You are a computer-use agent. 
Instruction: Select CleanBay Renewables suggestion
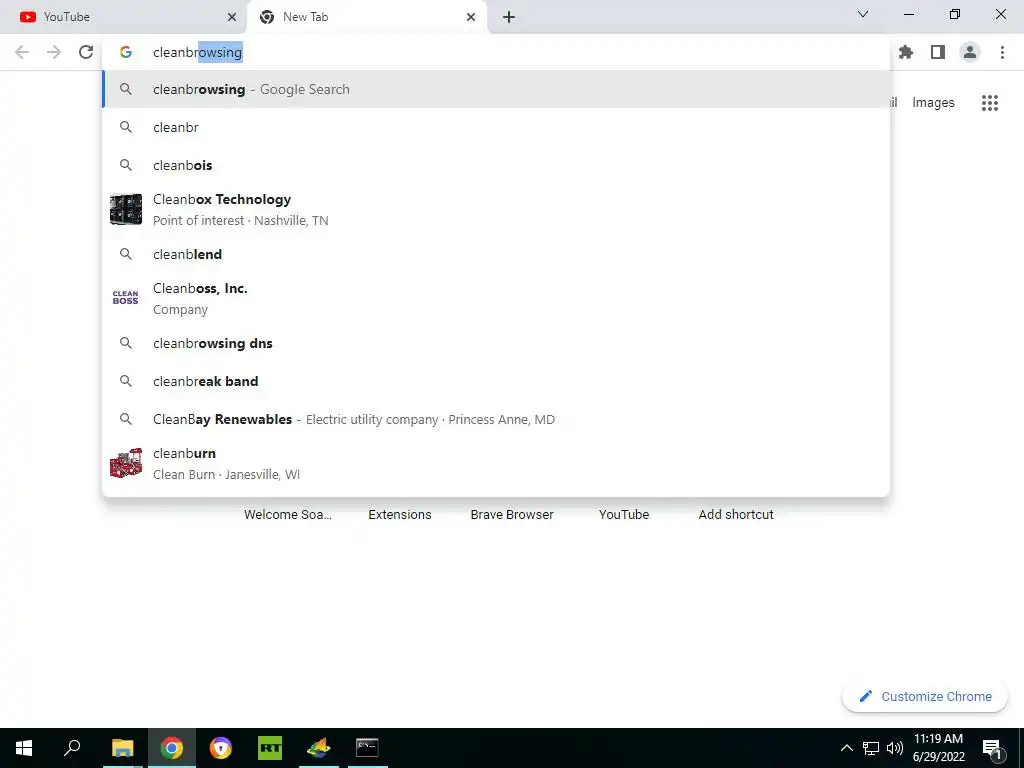(x=496, y=419)
